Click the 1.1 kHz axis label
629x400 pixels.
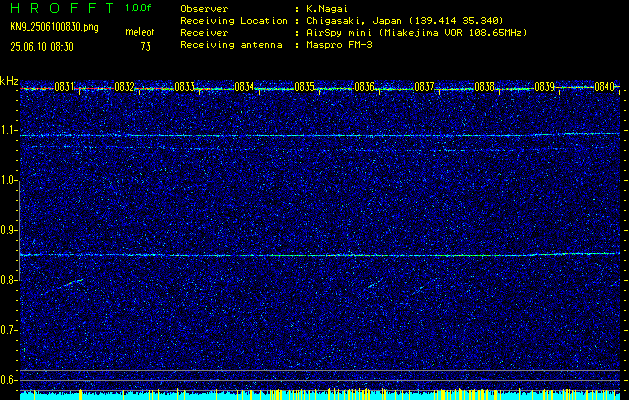pyautogui.click(x=9, y=130)
